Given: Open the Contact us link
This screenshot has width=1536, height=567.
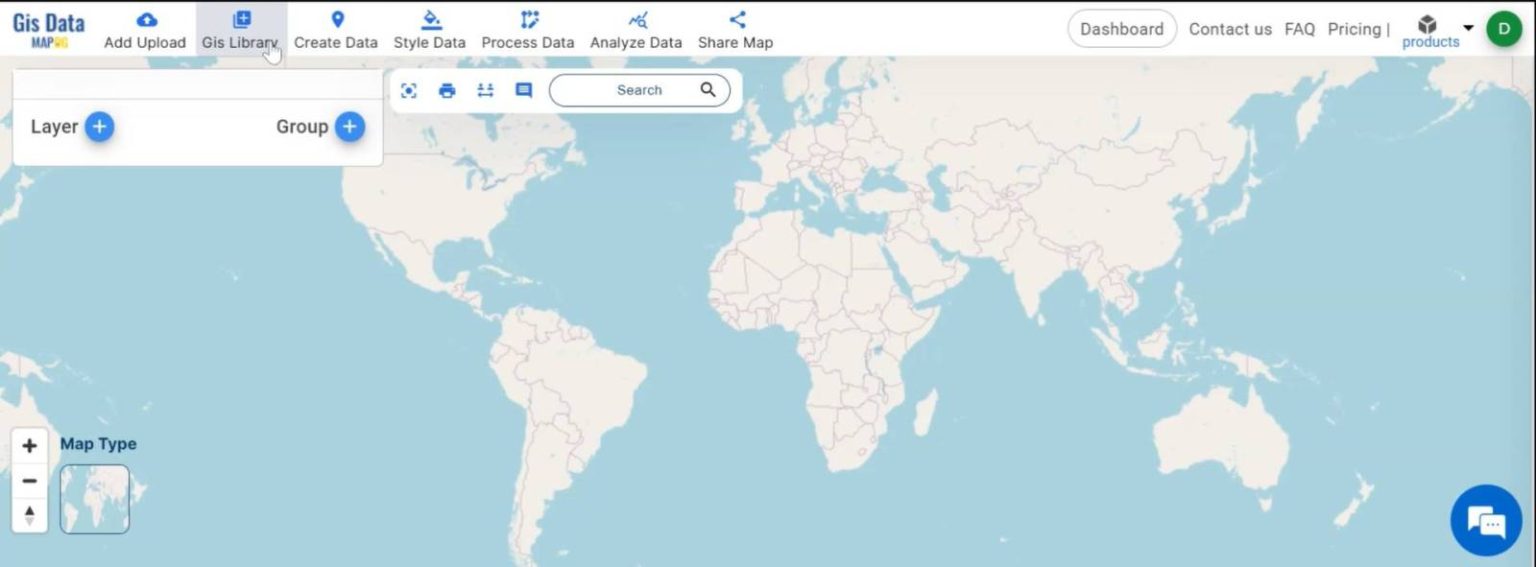Looking at the screenshot, I should [1230, 29].
